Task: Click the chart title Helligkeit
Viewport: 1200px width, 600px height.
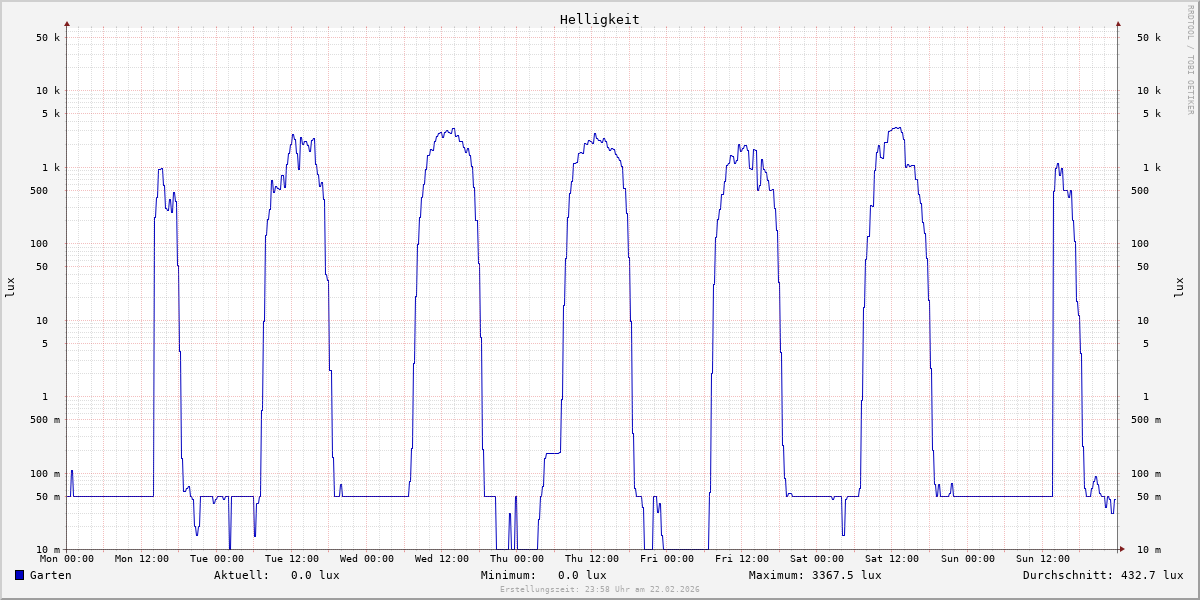Action: 599,19
